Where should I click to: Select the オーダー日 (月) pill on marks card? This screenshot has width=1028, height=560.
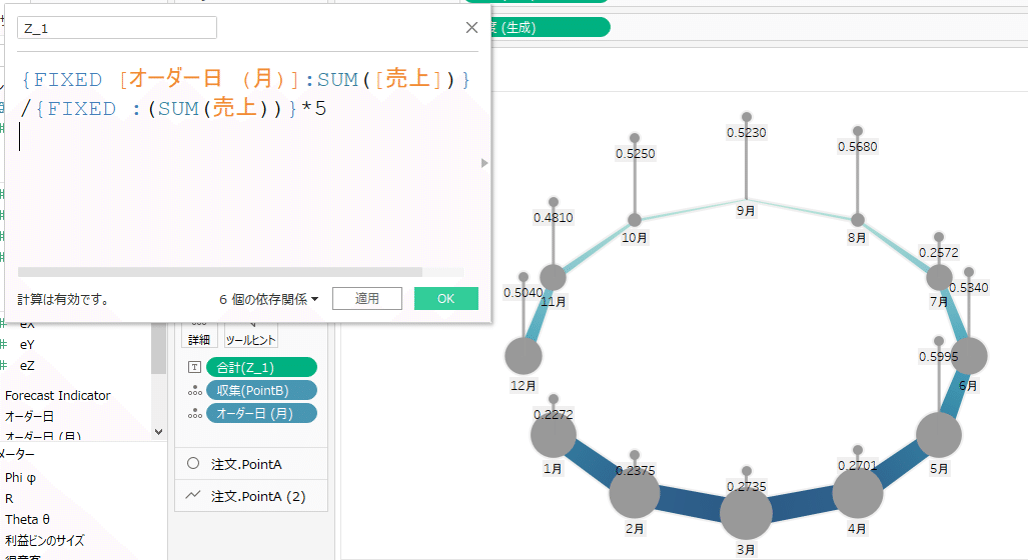[262, 413]
